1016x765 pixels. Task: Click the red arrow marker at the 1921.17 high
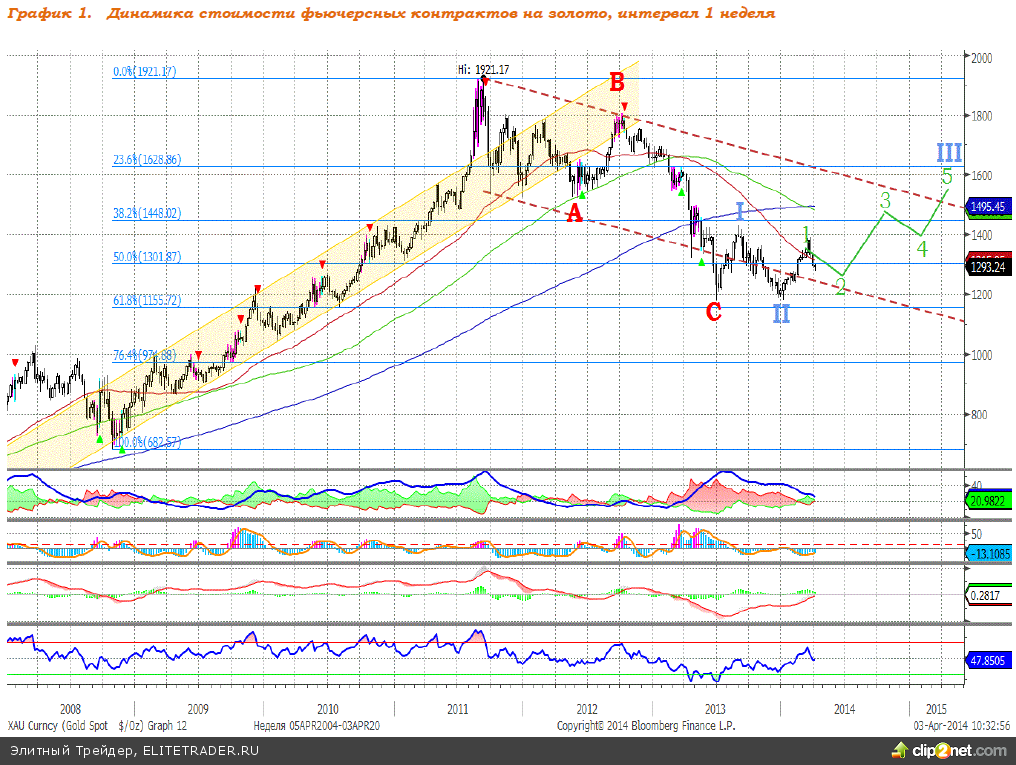pos(484,79)
